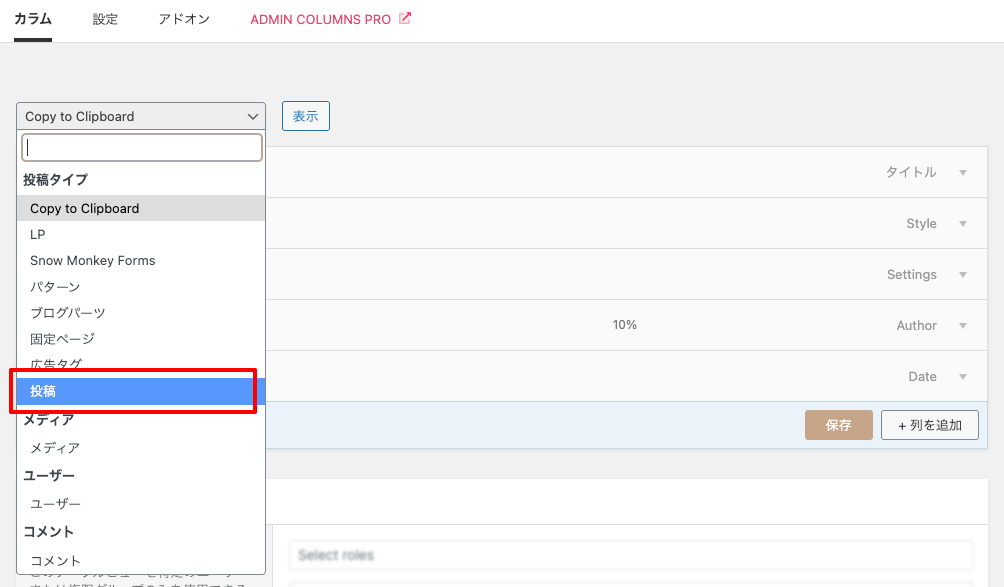Expand the Date column row arrow
1004x587 pixels.
coord(963,377)
